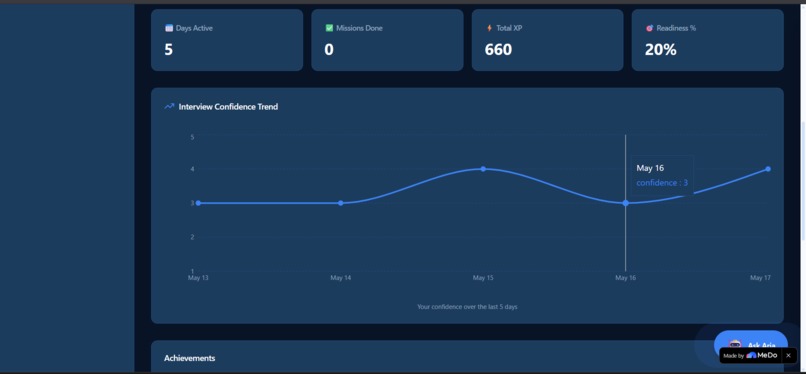Open the Made by MeDo link
This screenshot has width=806, height=374.
tap(750, 356)
